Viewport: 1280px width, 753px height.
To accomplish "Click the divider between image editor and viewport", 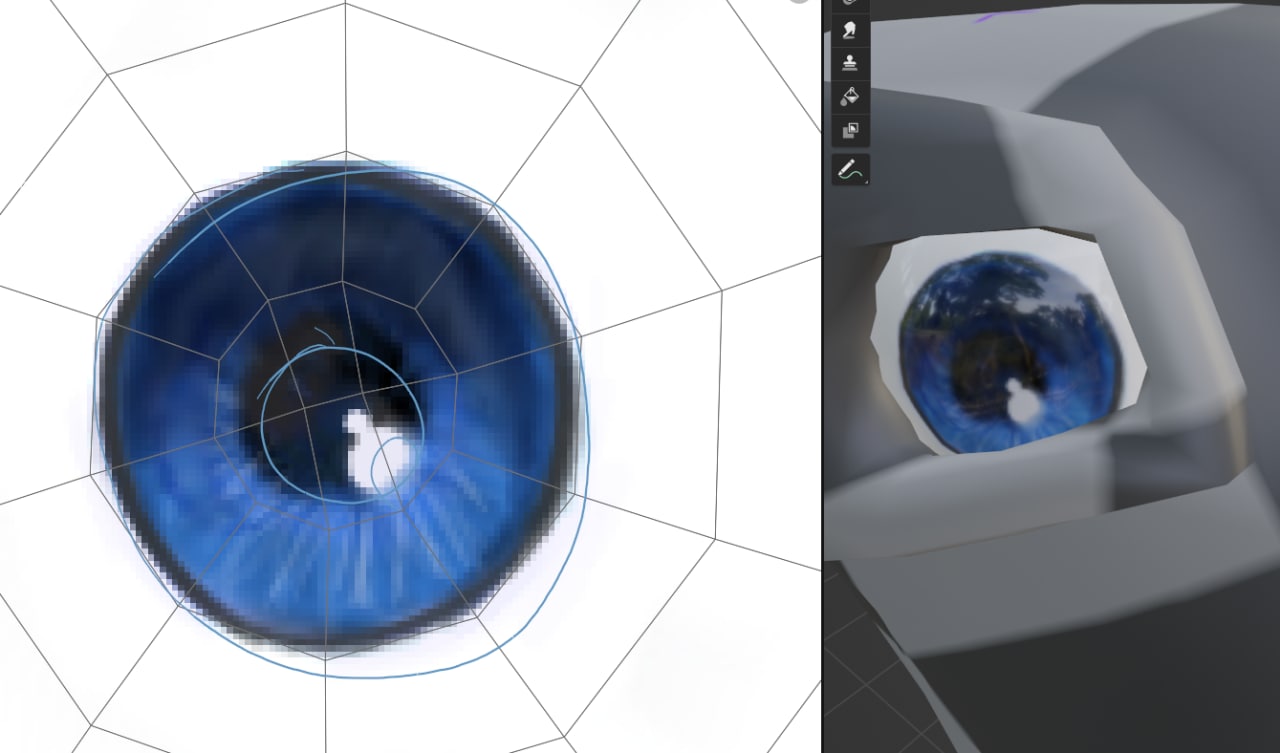I will click(x=822, y=400).
